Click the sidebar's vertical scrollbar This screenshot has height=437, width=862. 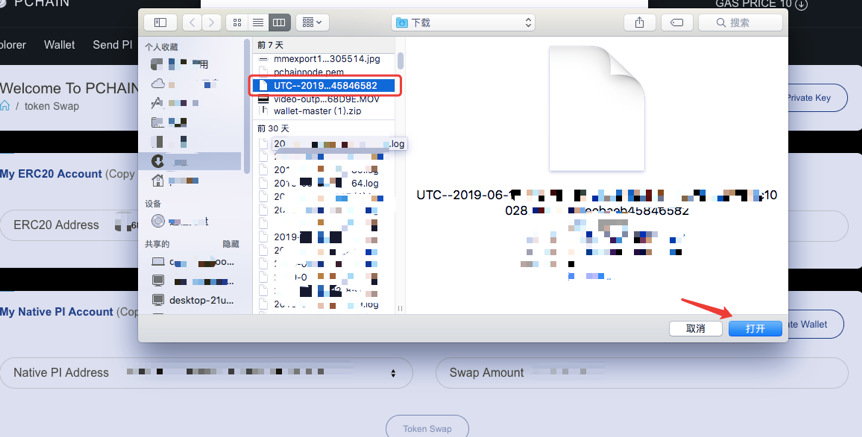247,106
